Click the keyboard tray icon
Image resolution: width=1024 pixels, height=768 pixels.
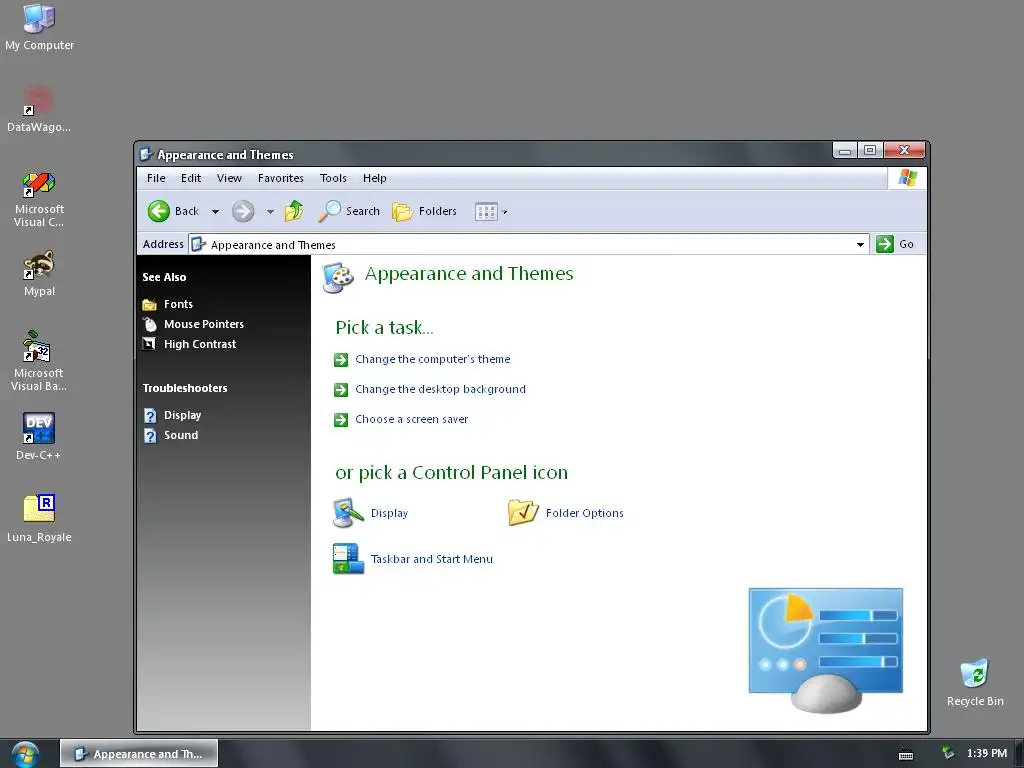[x=906, y=754]
